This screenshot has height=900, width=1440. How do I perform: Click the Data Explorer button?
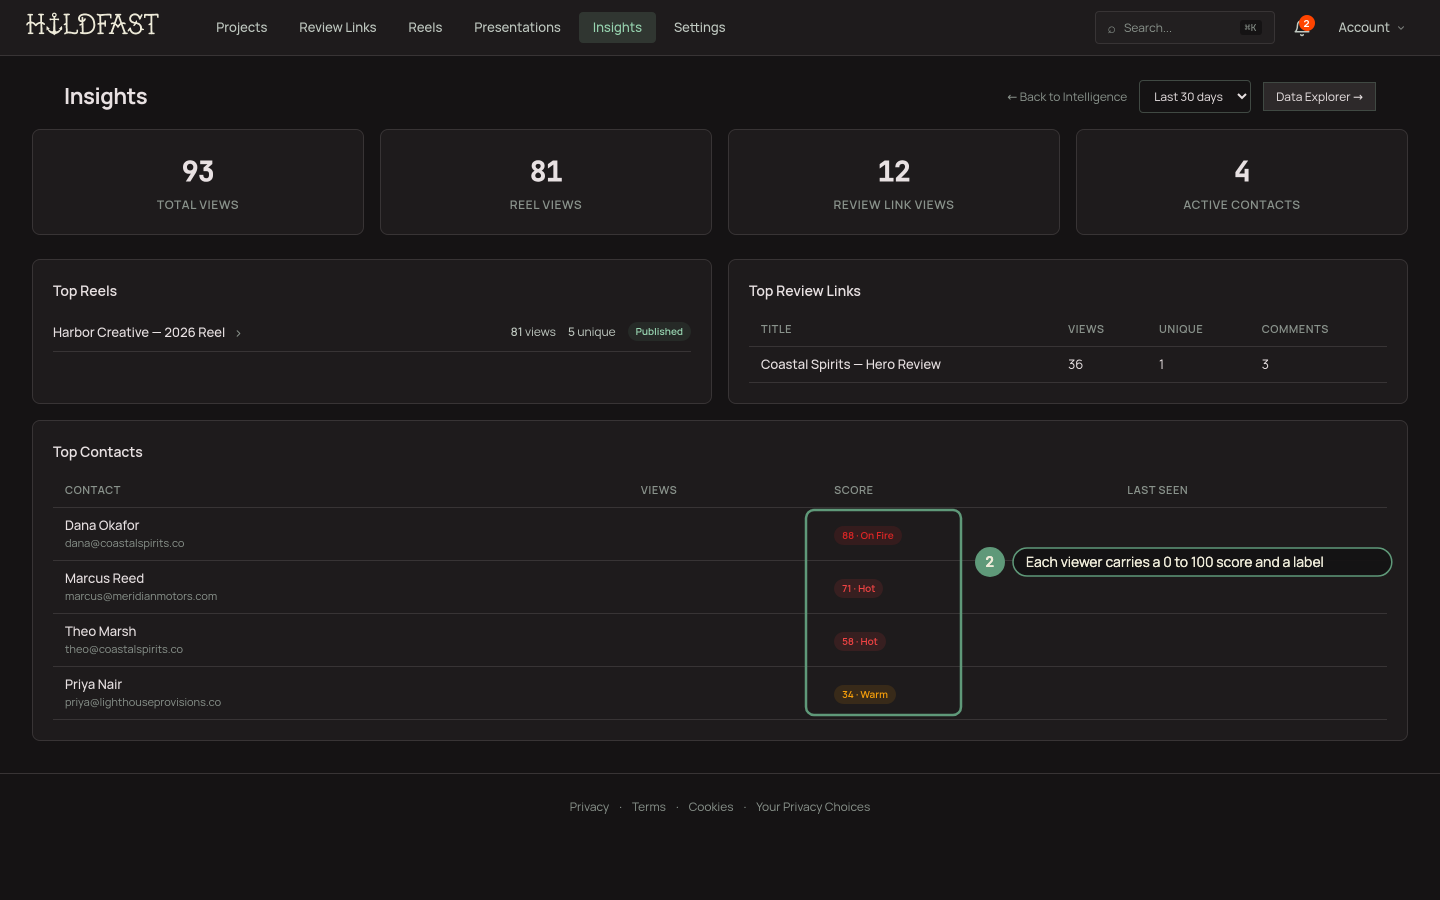coord(1319,97)
